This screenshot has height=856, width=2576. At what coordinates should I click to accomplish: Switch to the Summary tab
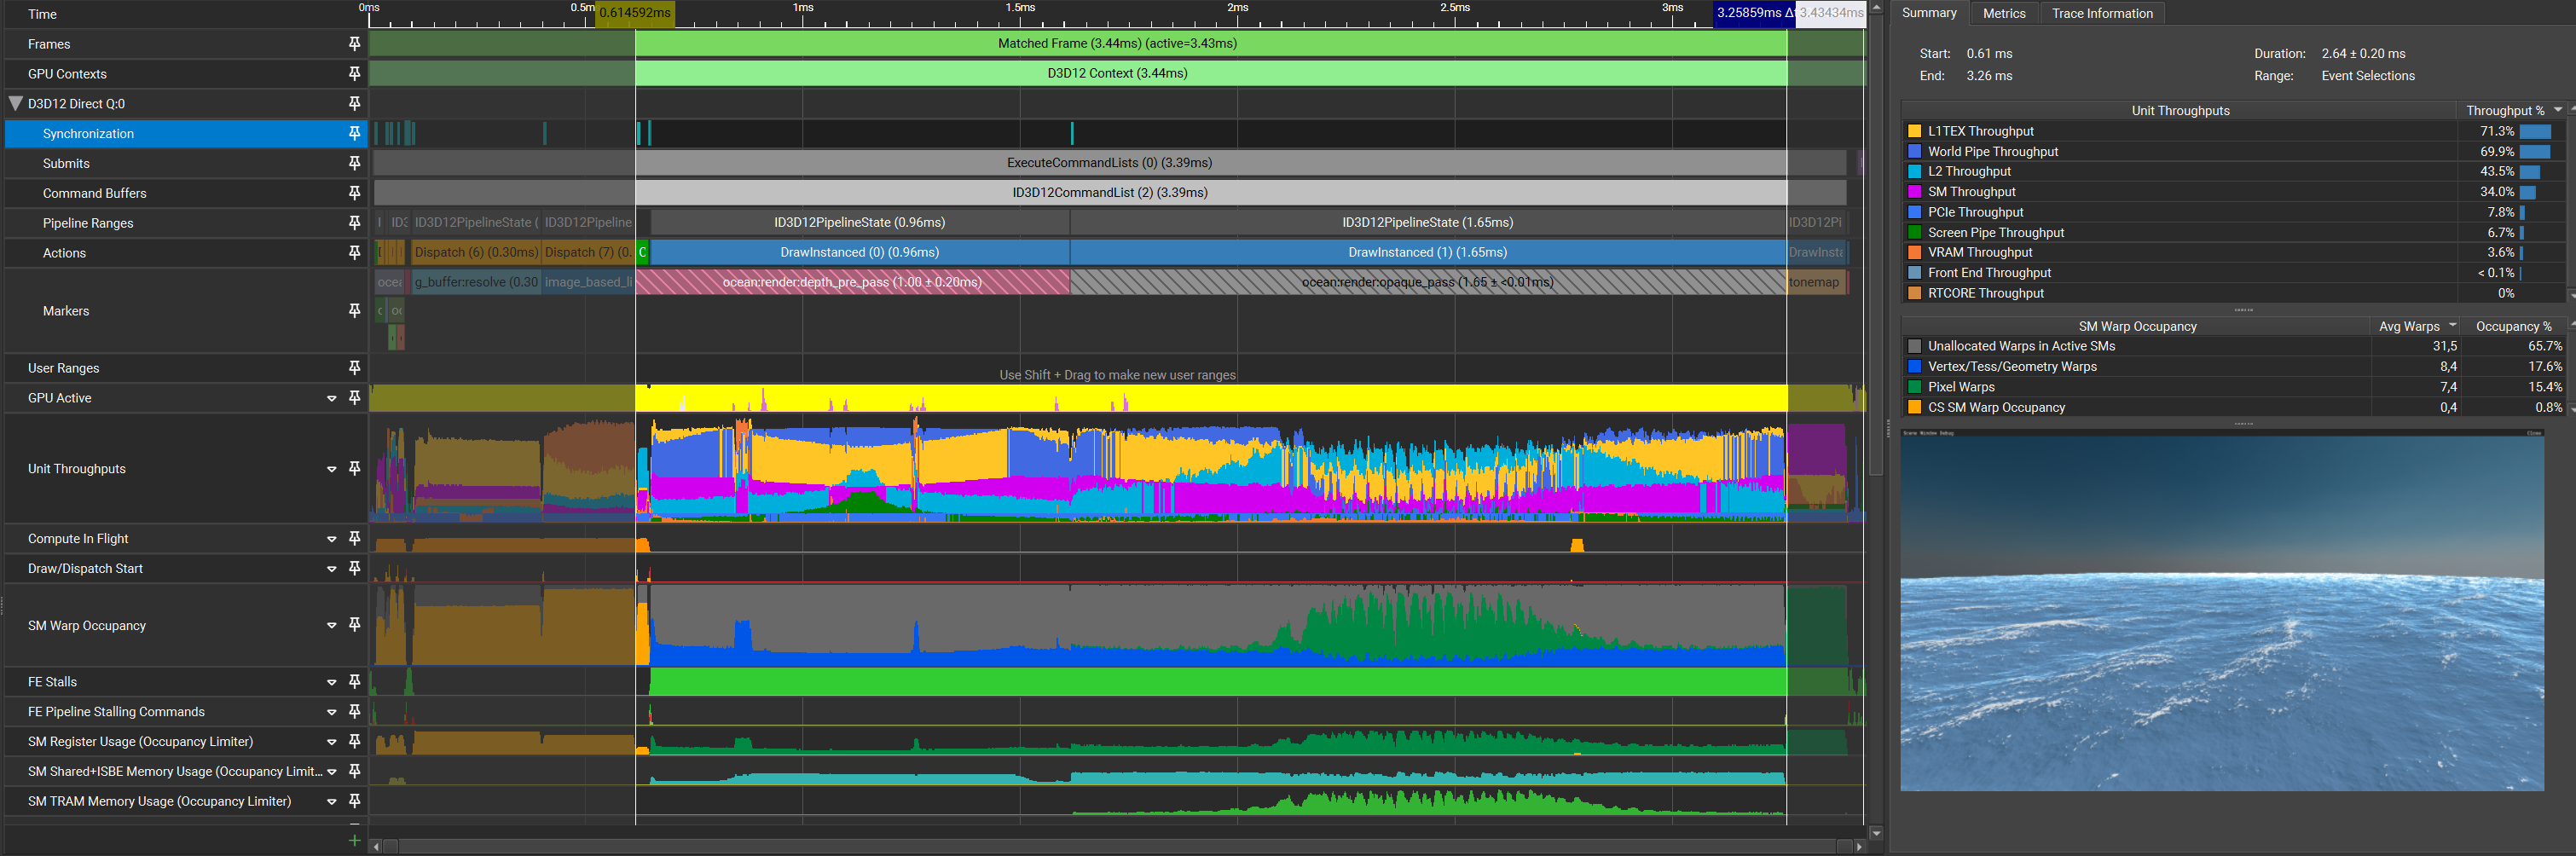[1929, 13]
